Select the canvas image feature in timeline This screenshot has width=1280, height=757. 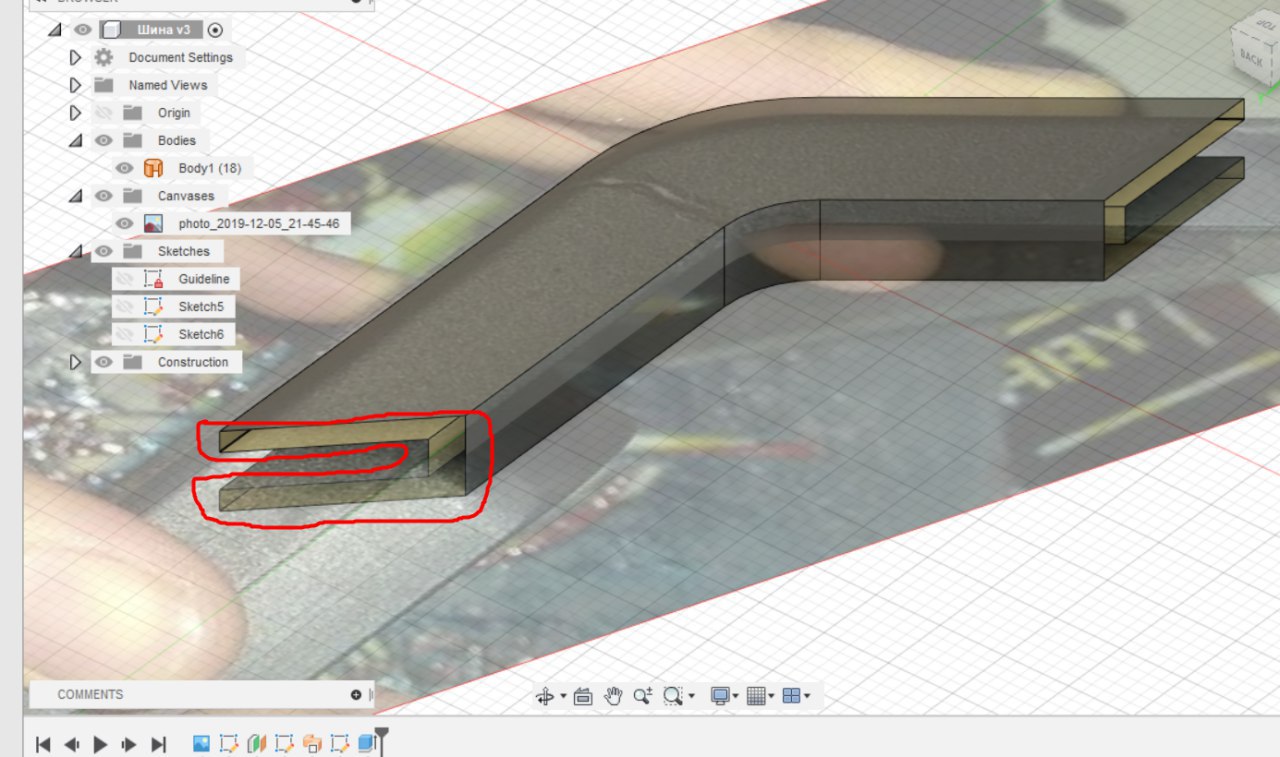[201, 744]
